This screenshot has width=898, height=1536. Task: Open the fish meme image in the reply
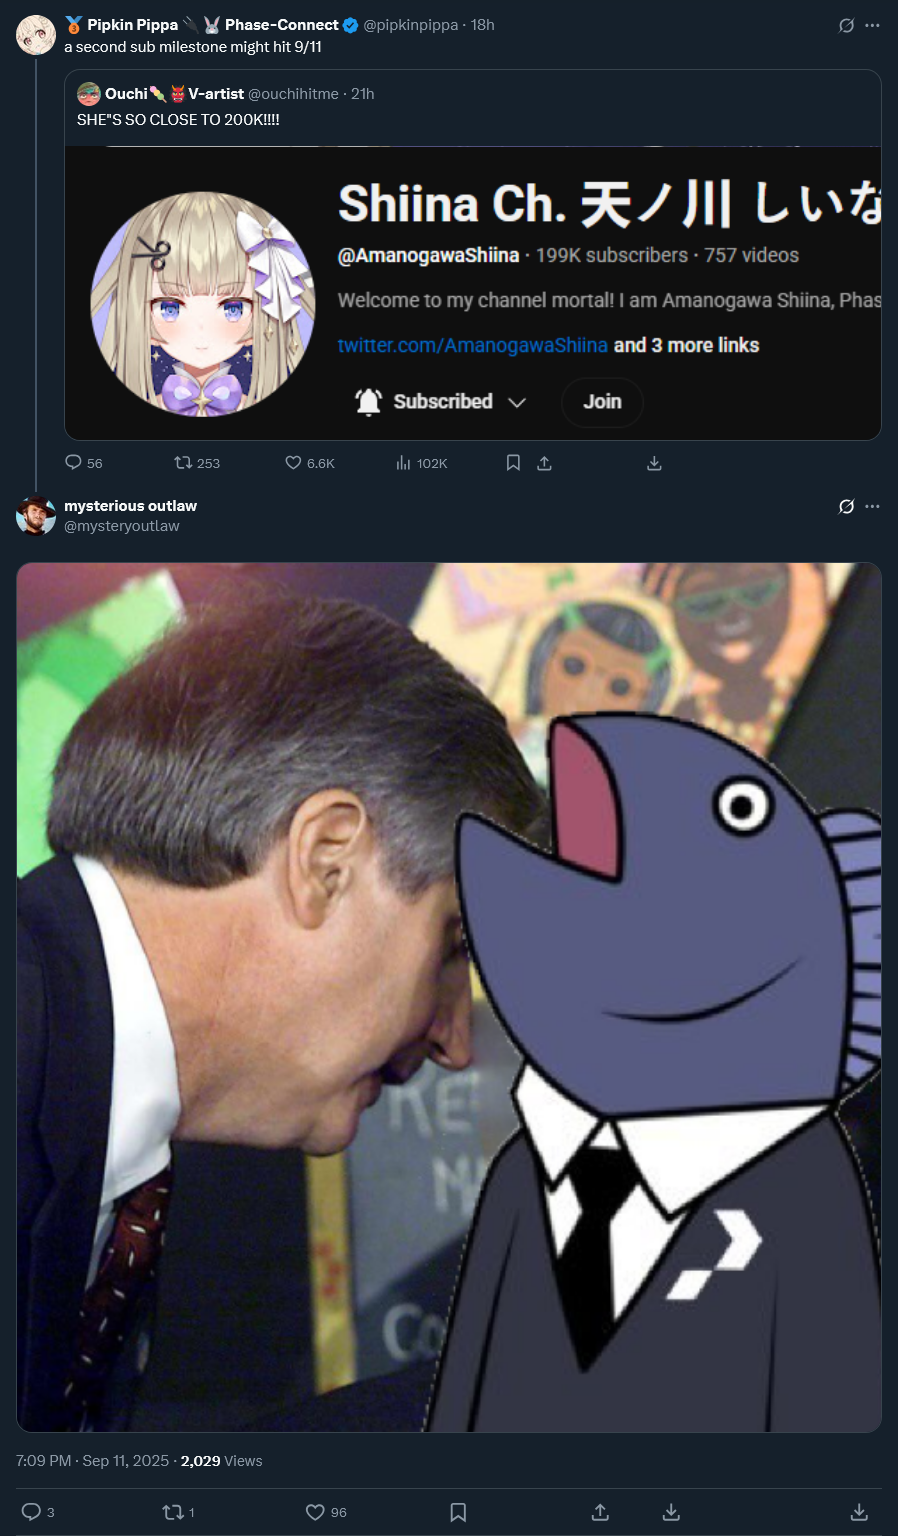tap(449, 997)
